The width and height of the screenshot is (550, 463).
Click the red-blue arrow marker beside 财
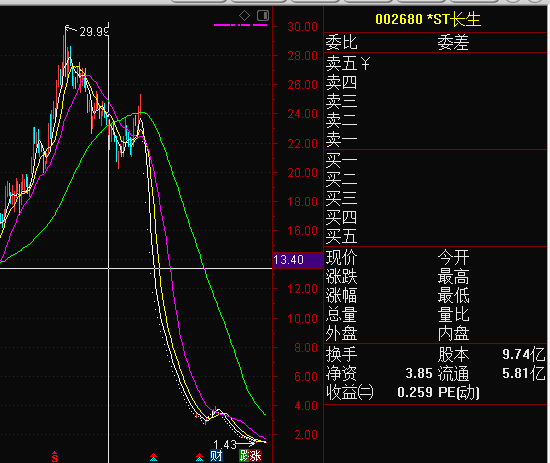pos(199,457)
